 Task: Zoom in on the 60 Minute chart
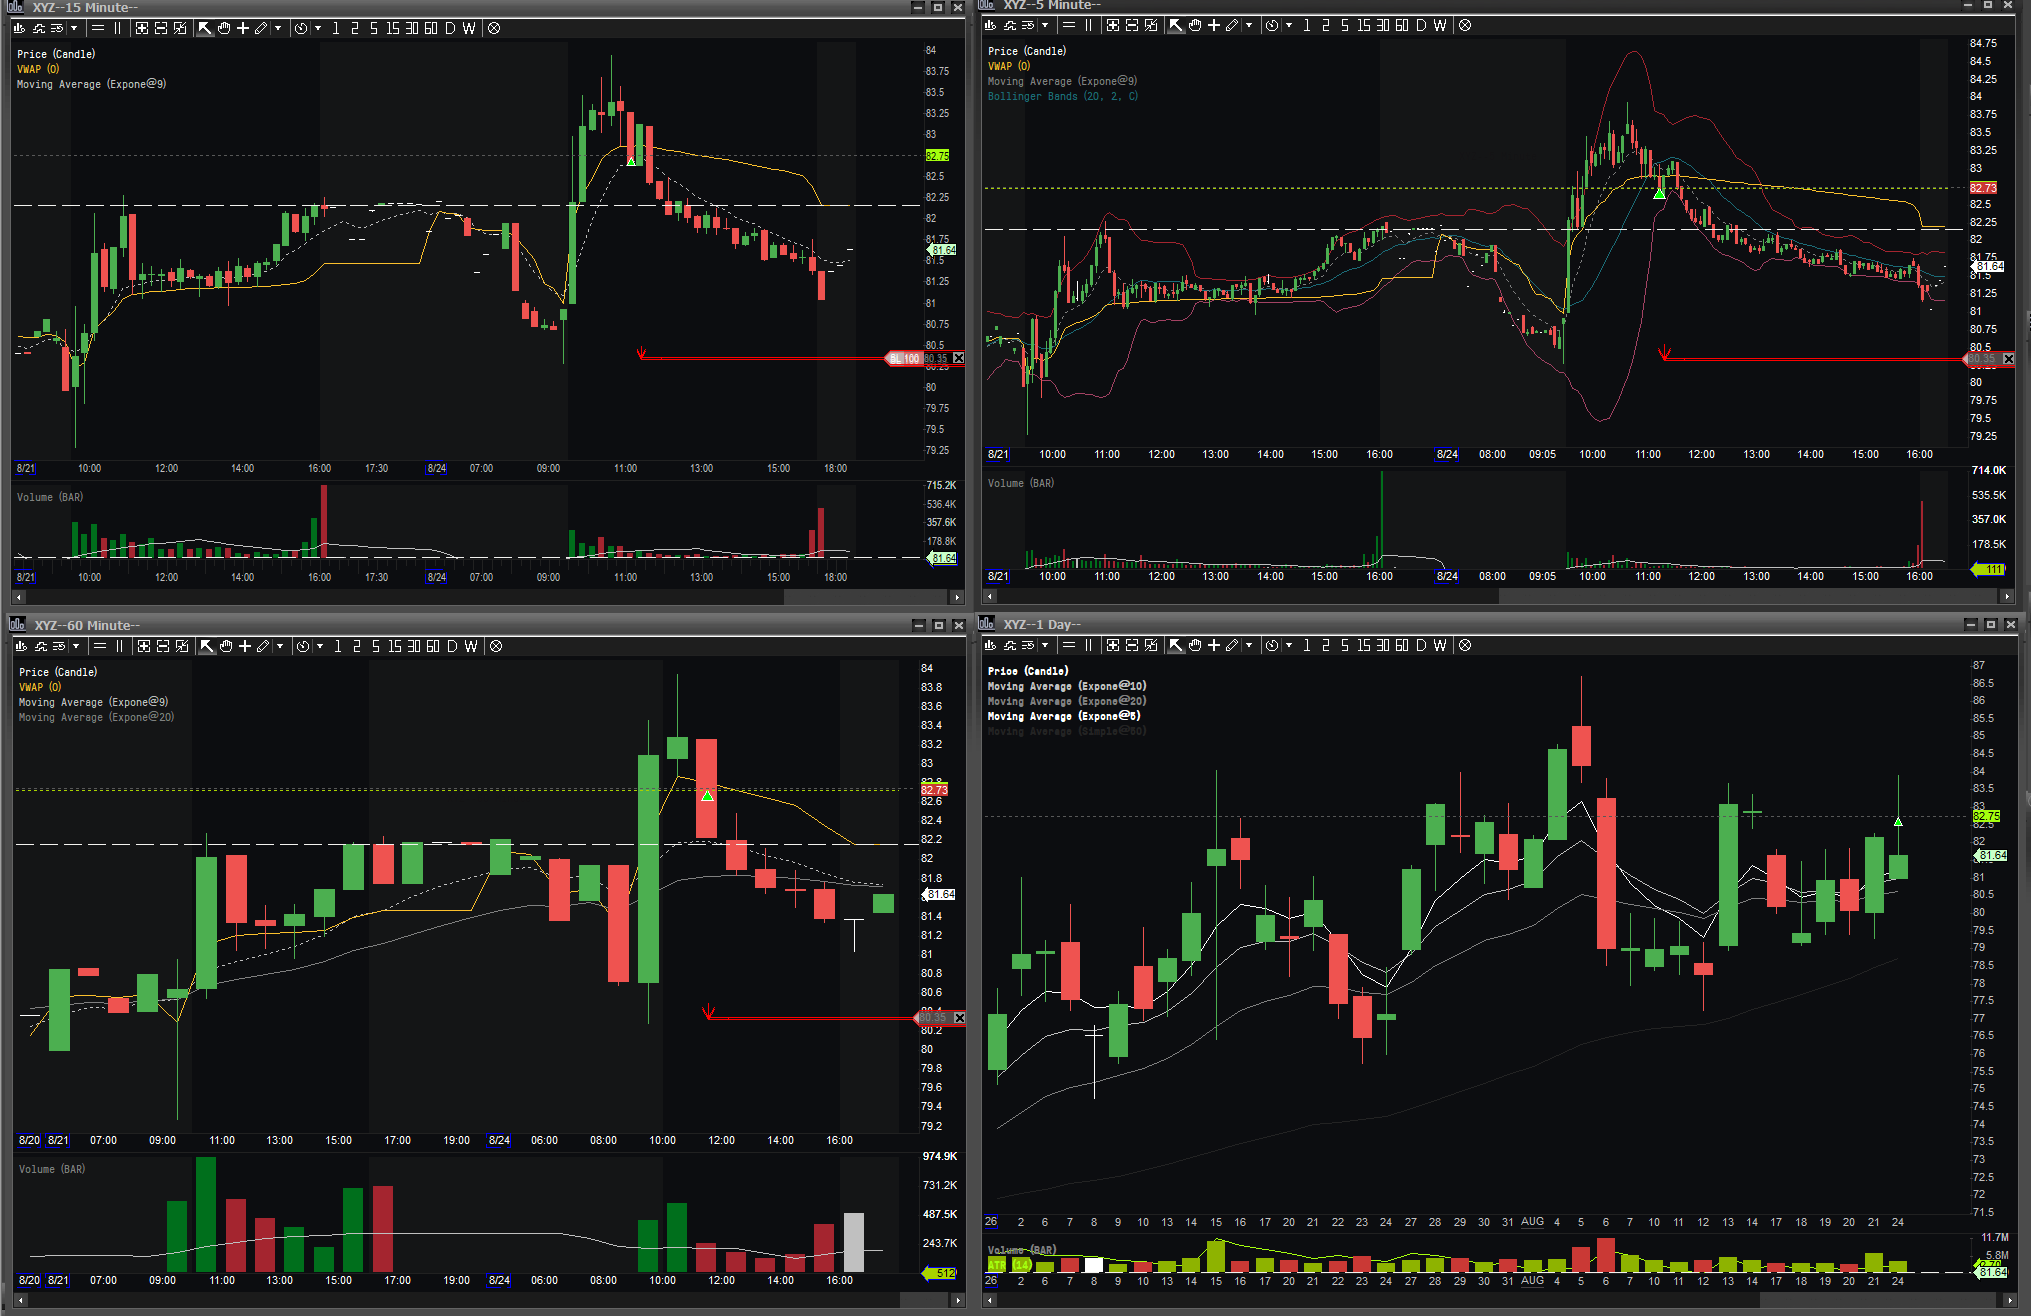point(144,646)
